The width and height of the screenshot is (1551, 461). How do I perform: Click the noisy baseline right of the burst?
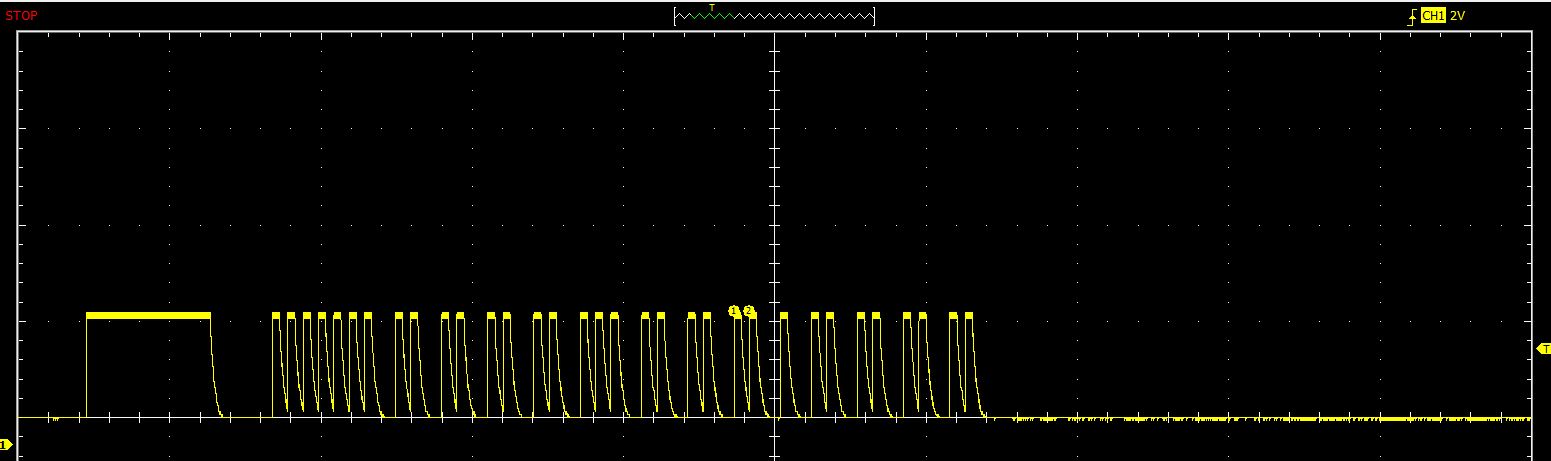pyautogui.click(x=1250, y=418)
